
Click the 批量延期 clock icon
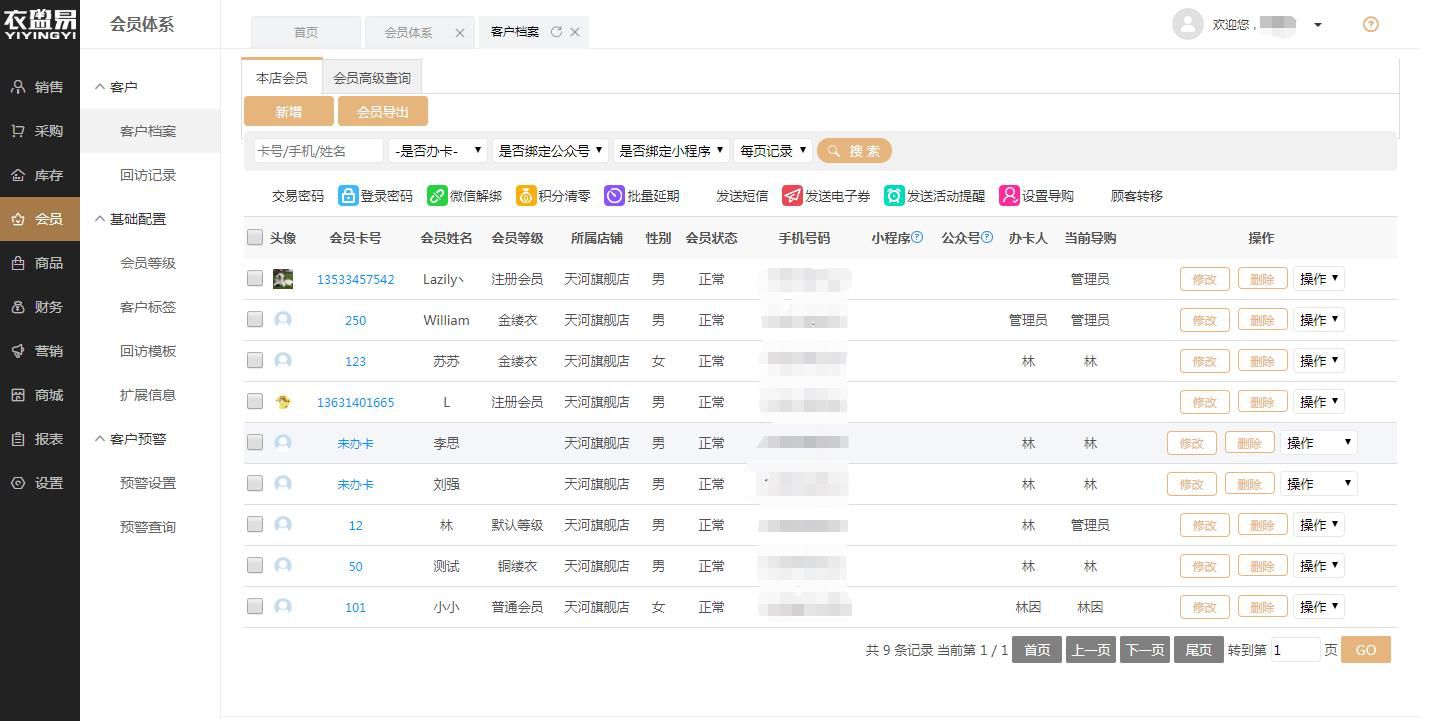(614, 196)
